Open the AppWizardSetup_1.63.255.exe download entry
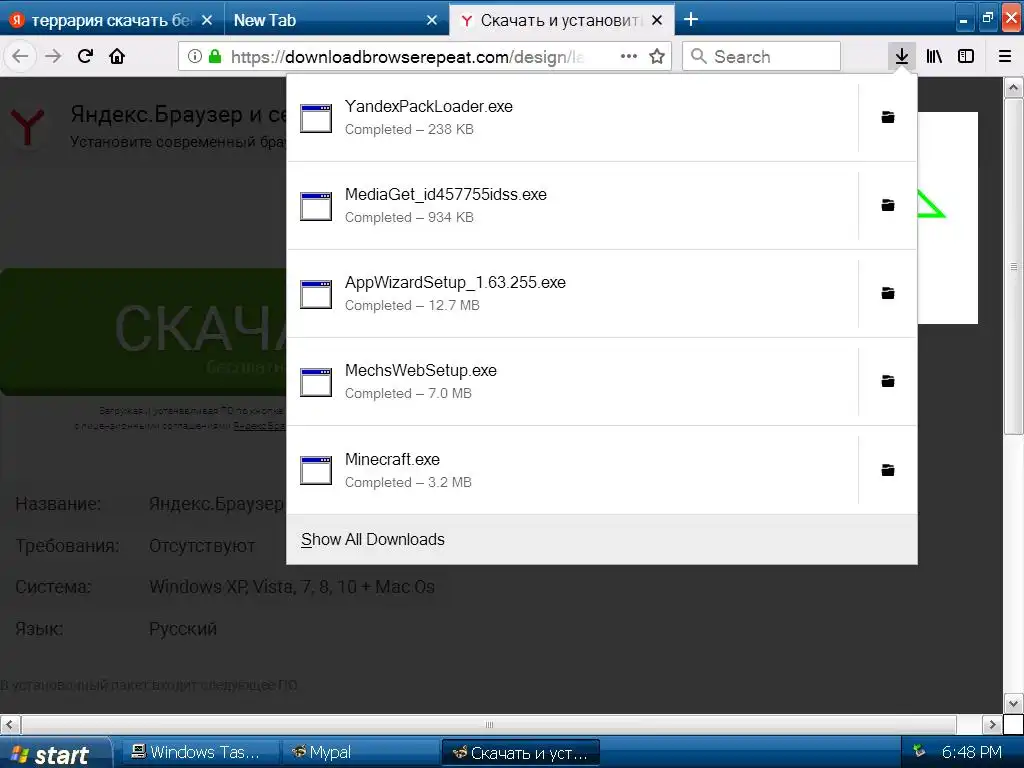Image resolution: width=1024 pixels, height=768 pixels. 572,294
